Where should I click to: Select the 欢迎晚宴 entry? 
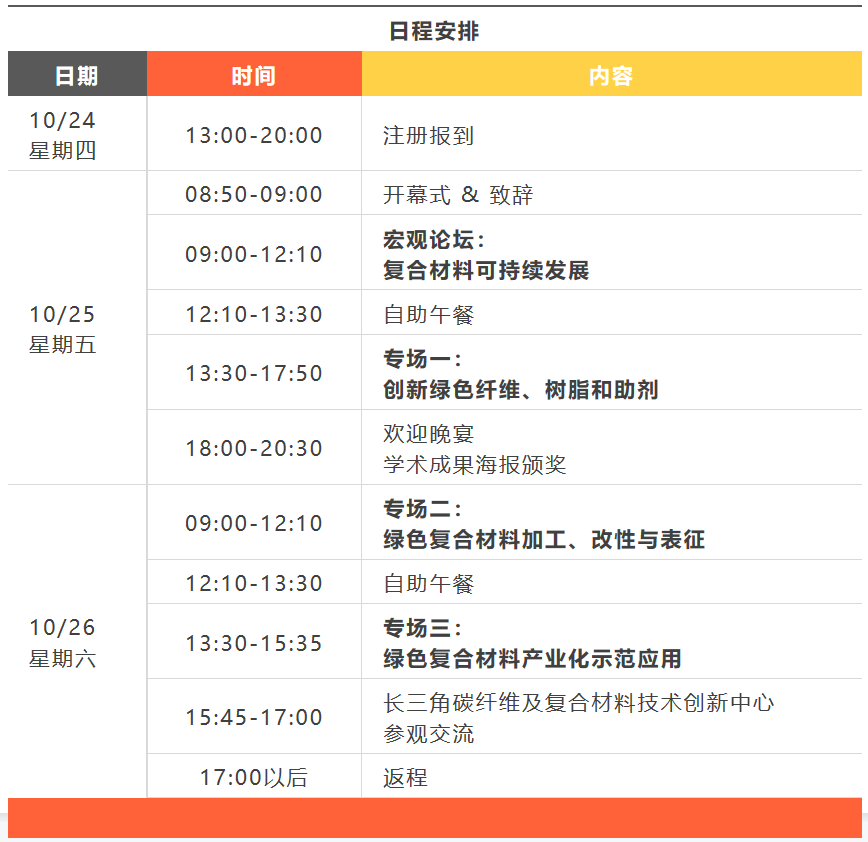pos(428,433)
